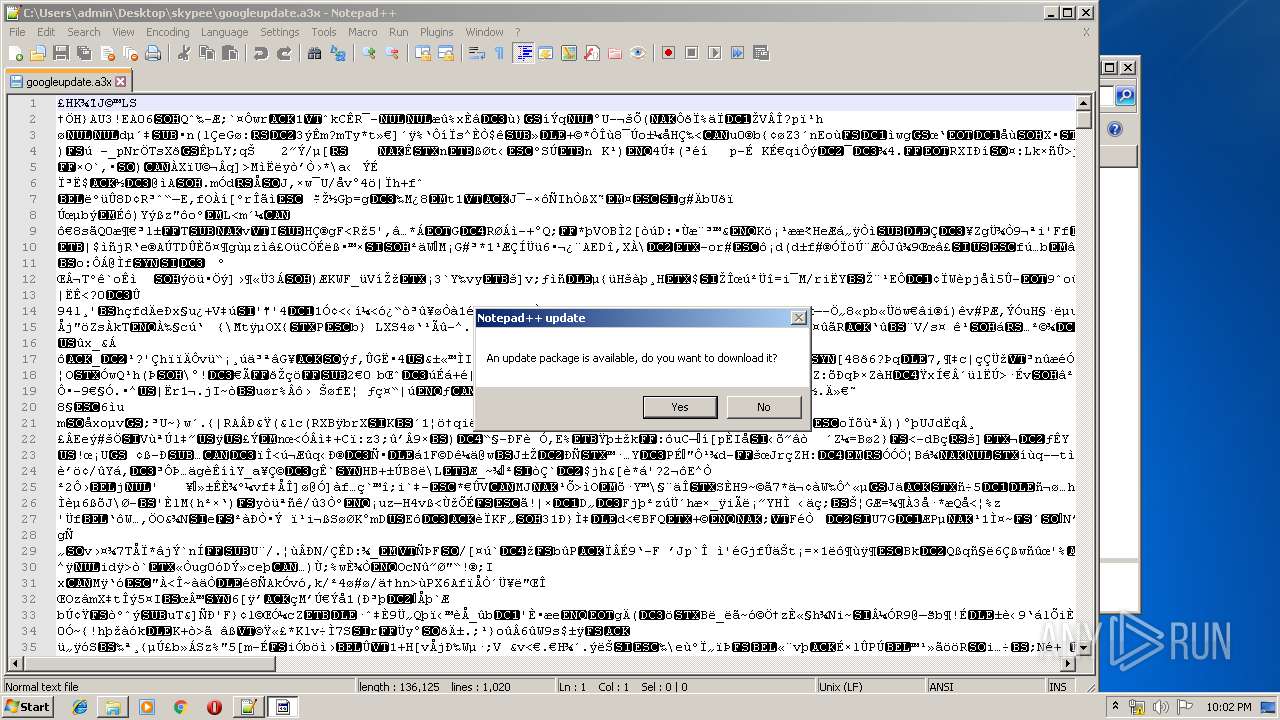Screen dimensions: 1280x720
Task: Close the Notepad++ update dialog
Action: (798, 318)
